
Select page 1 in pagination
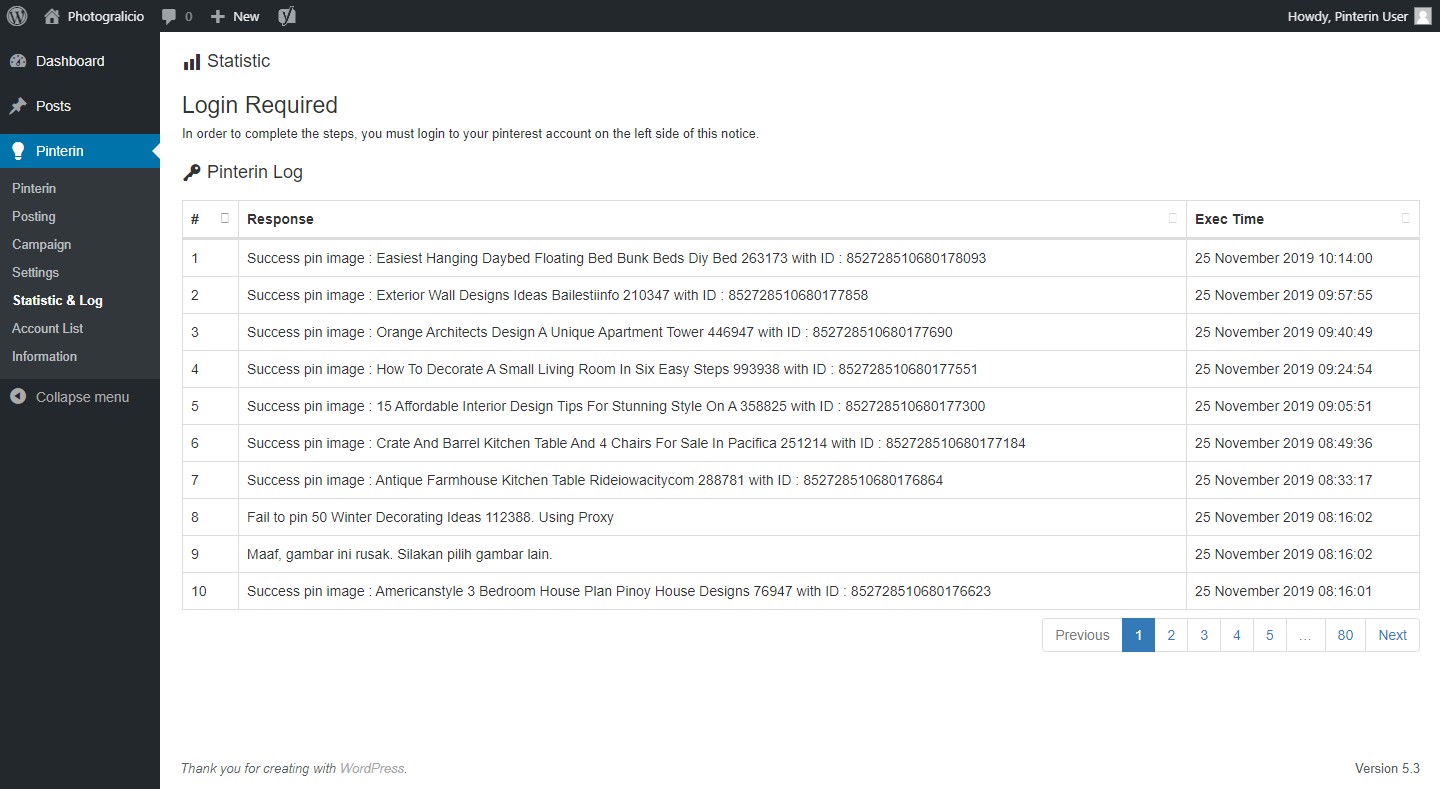tap(1138, 635)
